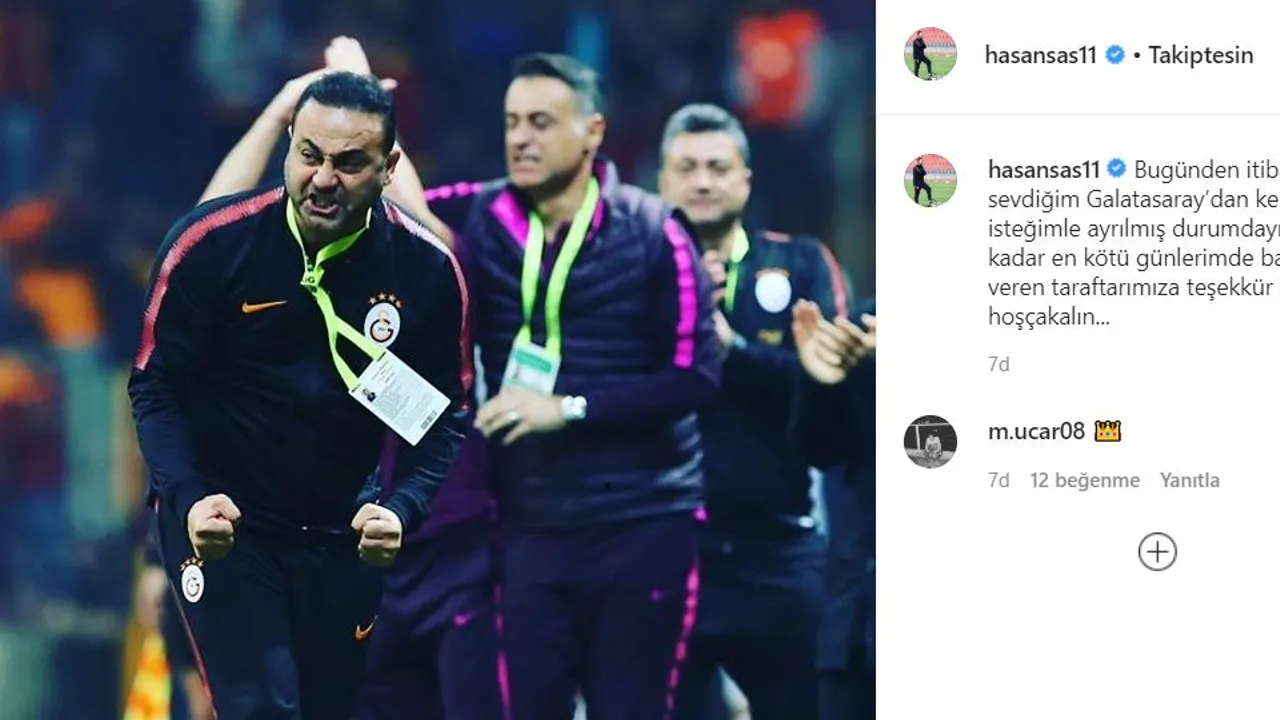Click the Takiptesin following button
1280x720 pixels.
pos(1200,55)
